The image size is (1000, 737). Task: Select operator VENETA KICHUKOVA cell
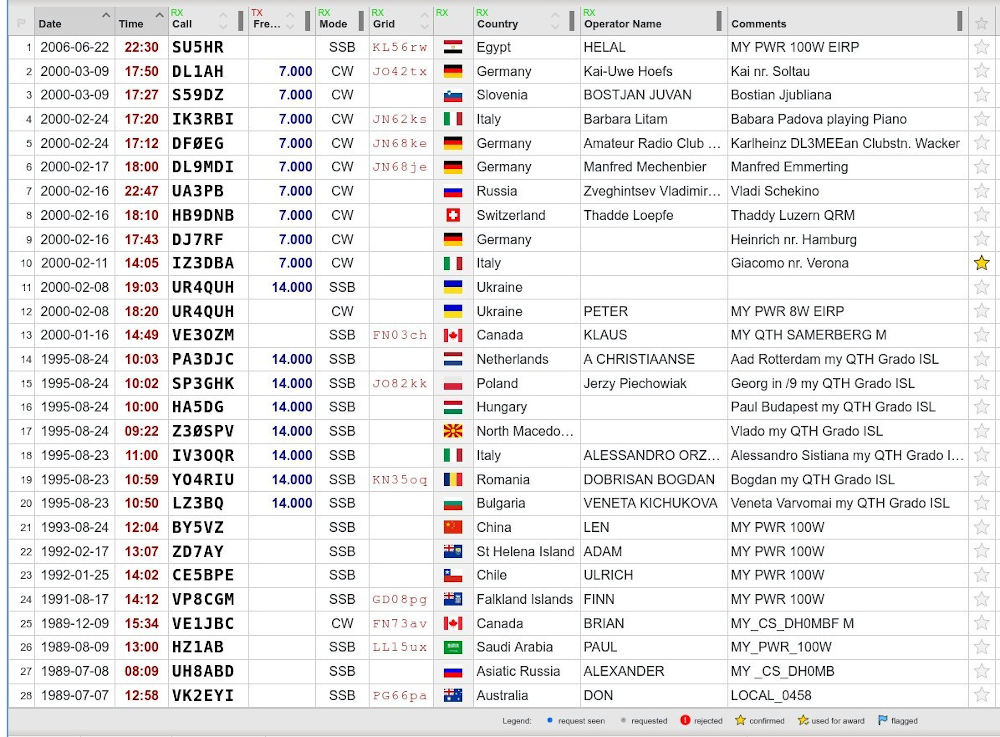(x=653, y=503)
